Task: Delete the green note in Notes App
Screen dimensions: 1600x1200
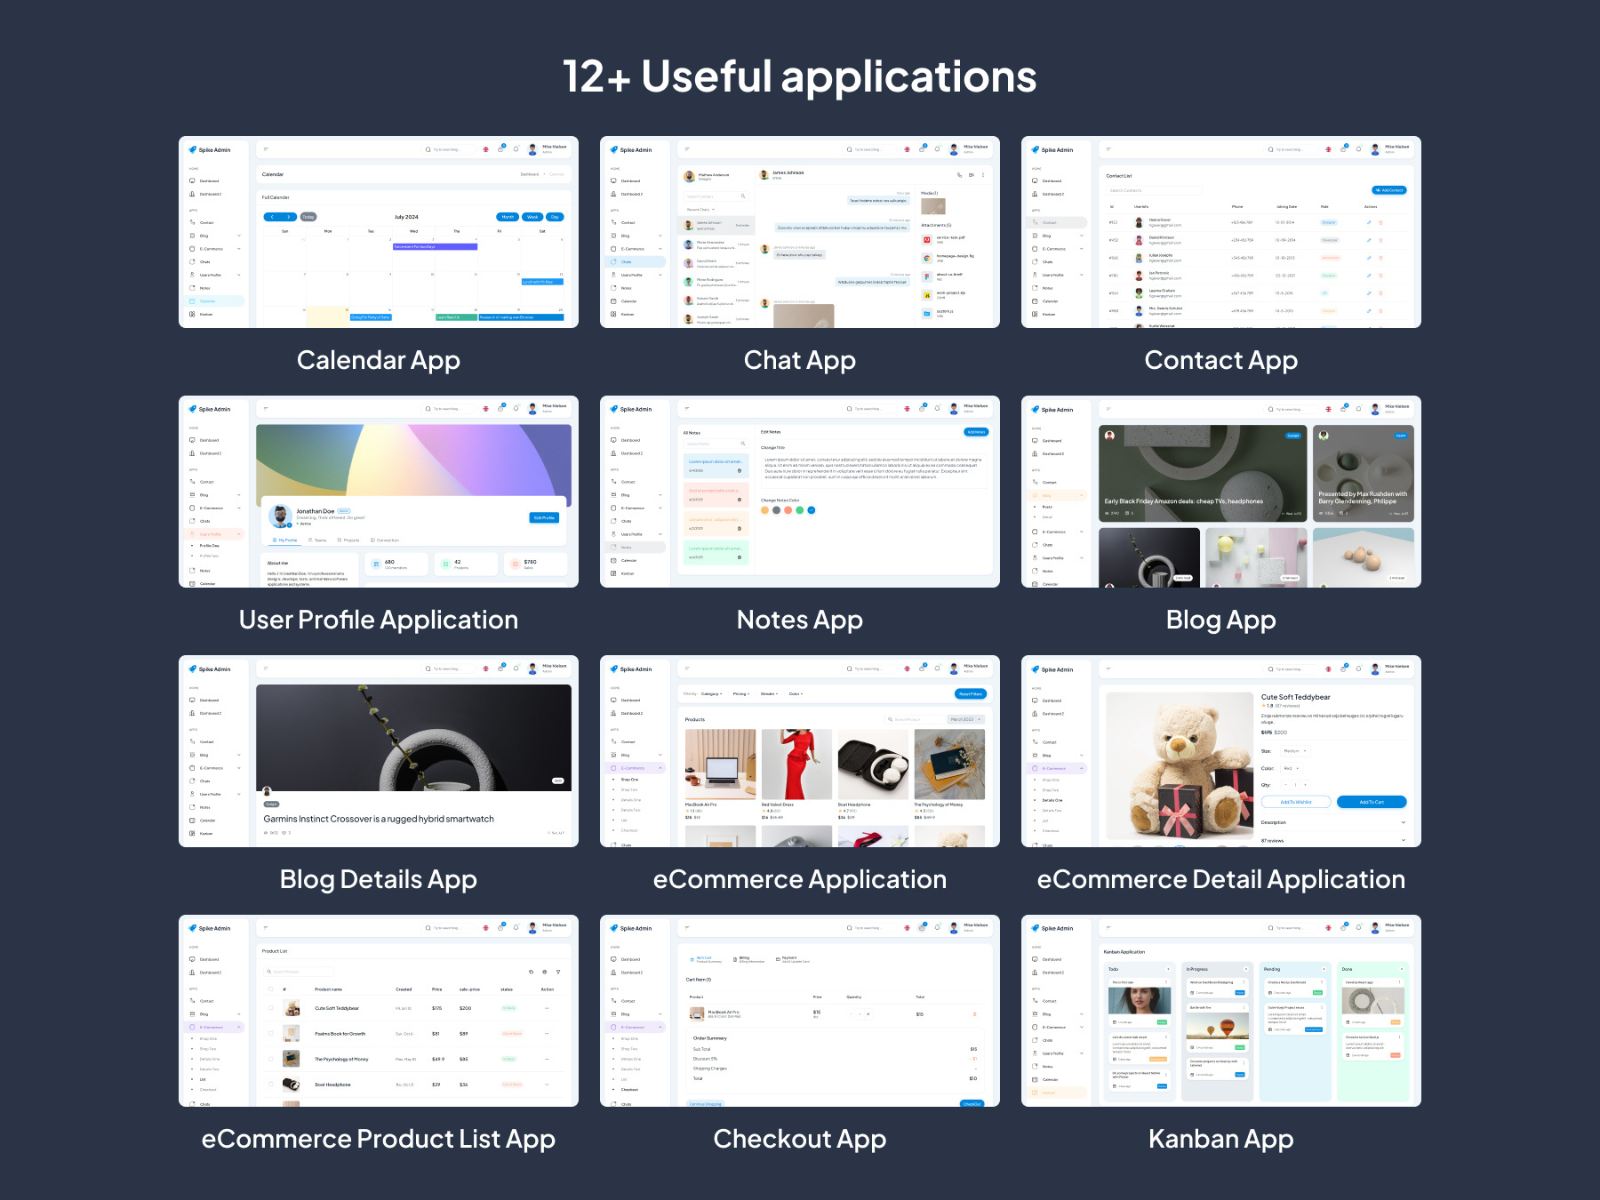Action: (x=740, y=557)
